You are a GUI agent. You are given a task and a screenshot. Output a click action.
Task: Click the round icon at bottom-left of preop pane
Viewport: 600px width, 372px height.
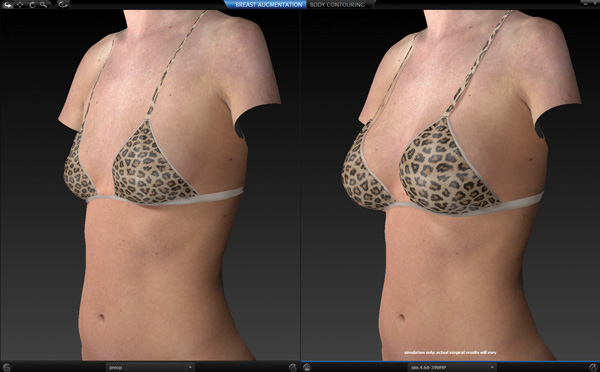[x=6, y=367]
